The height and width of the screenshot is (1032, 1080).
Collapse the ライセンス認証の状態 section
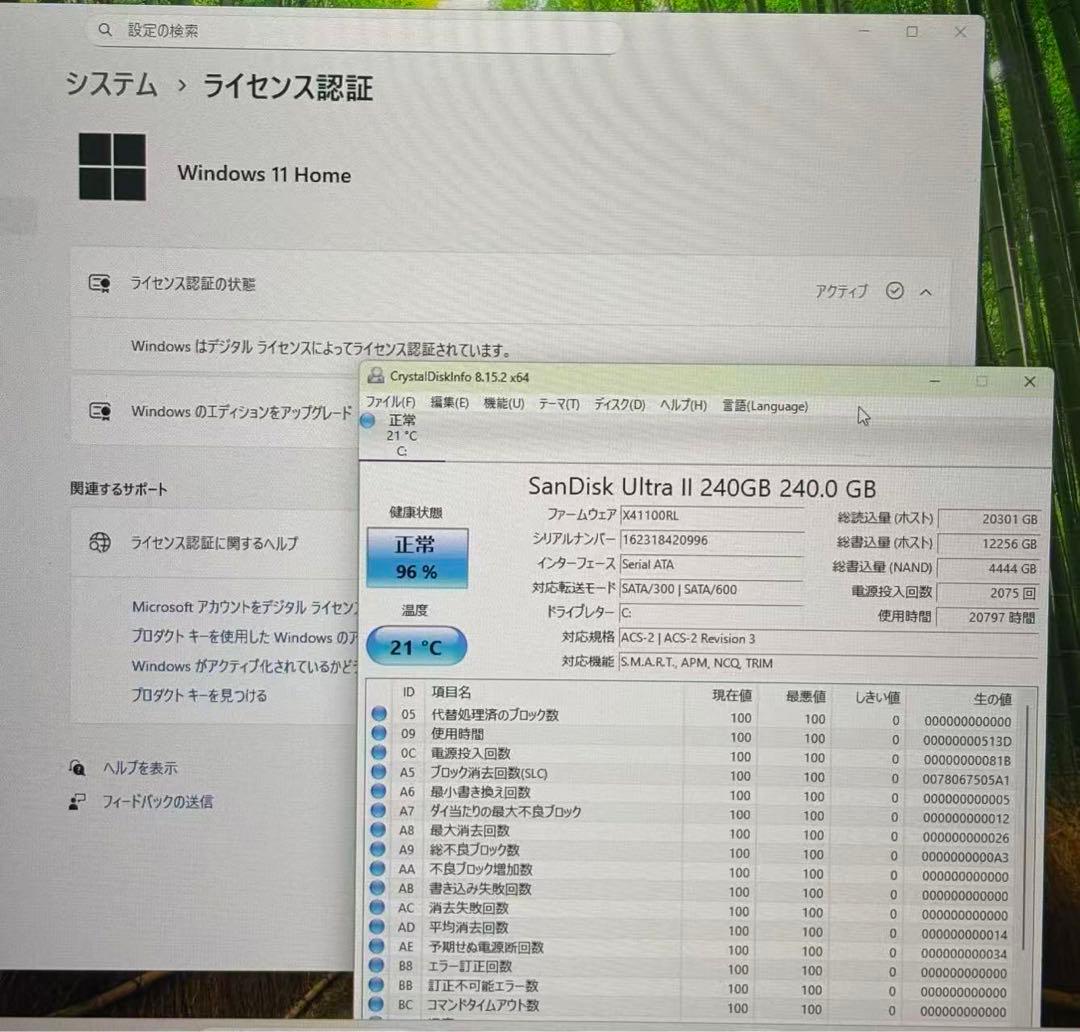click(925, 291)
